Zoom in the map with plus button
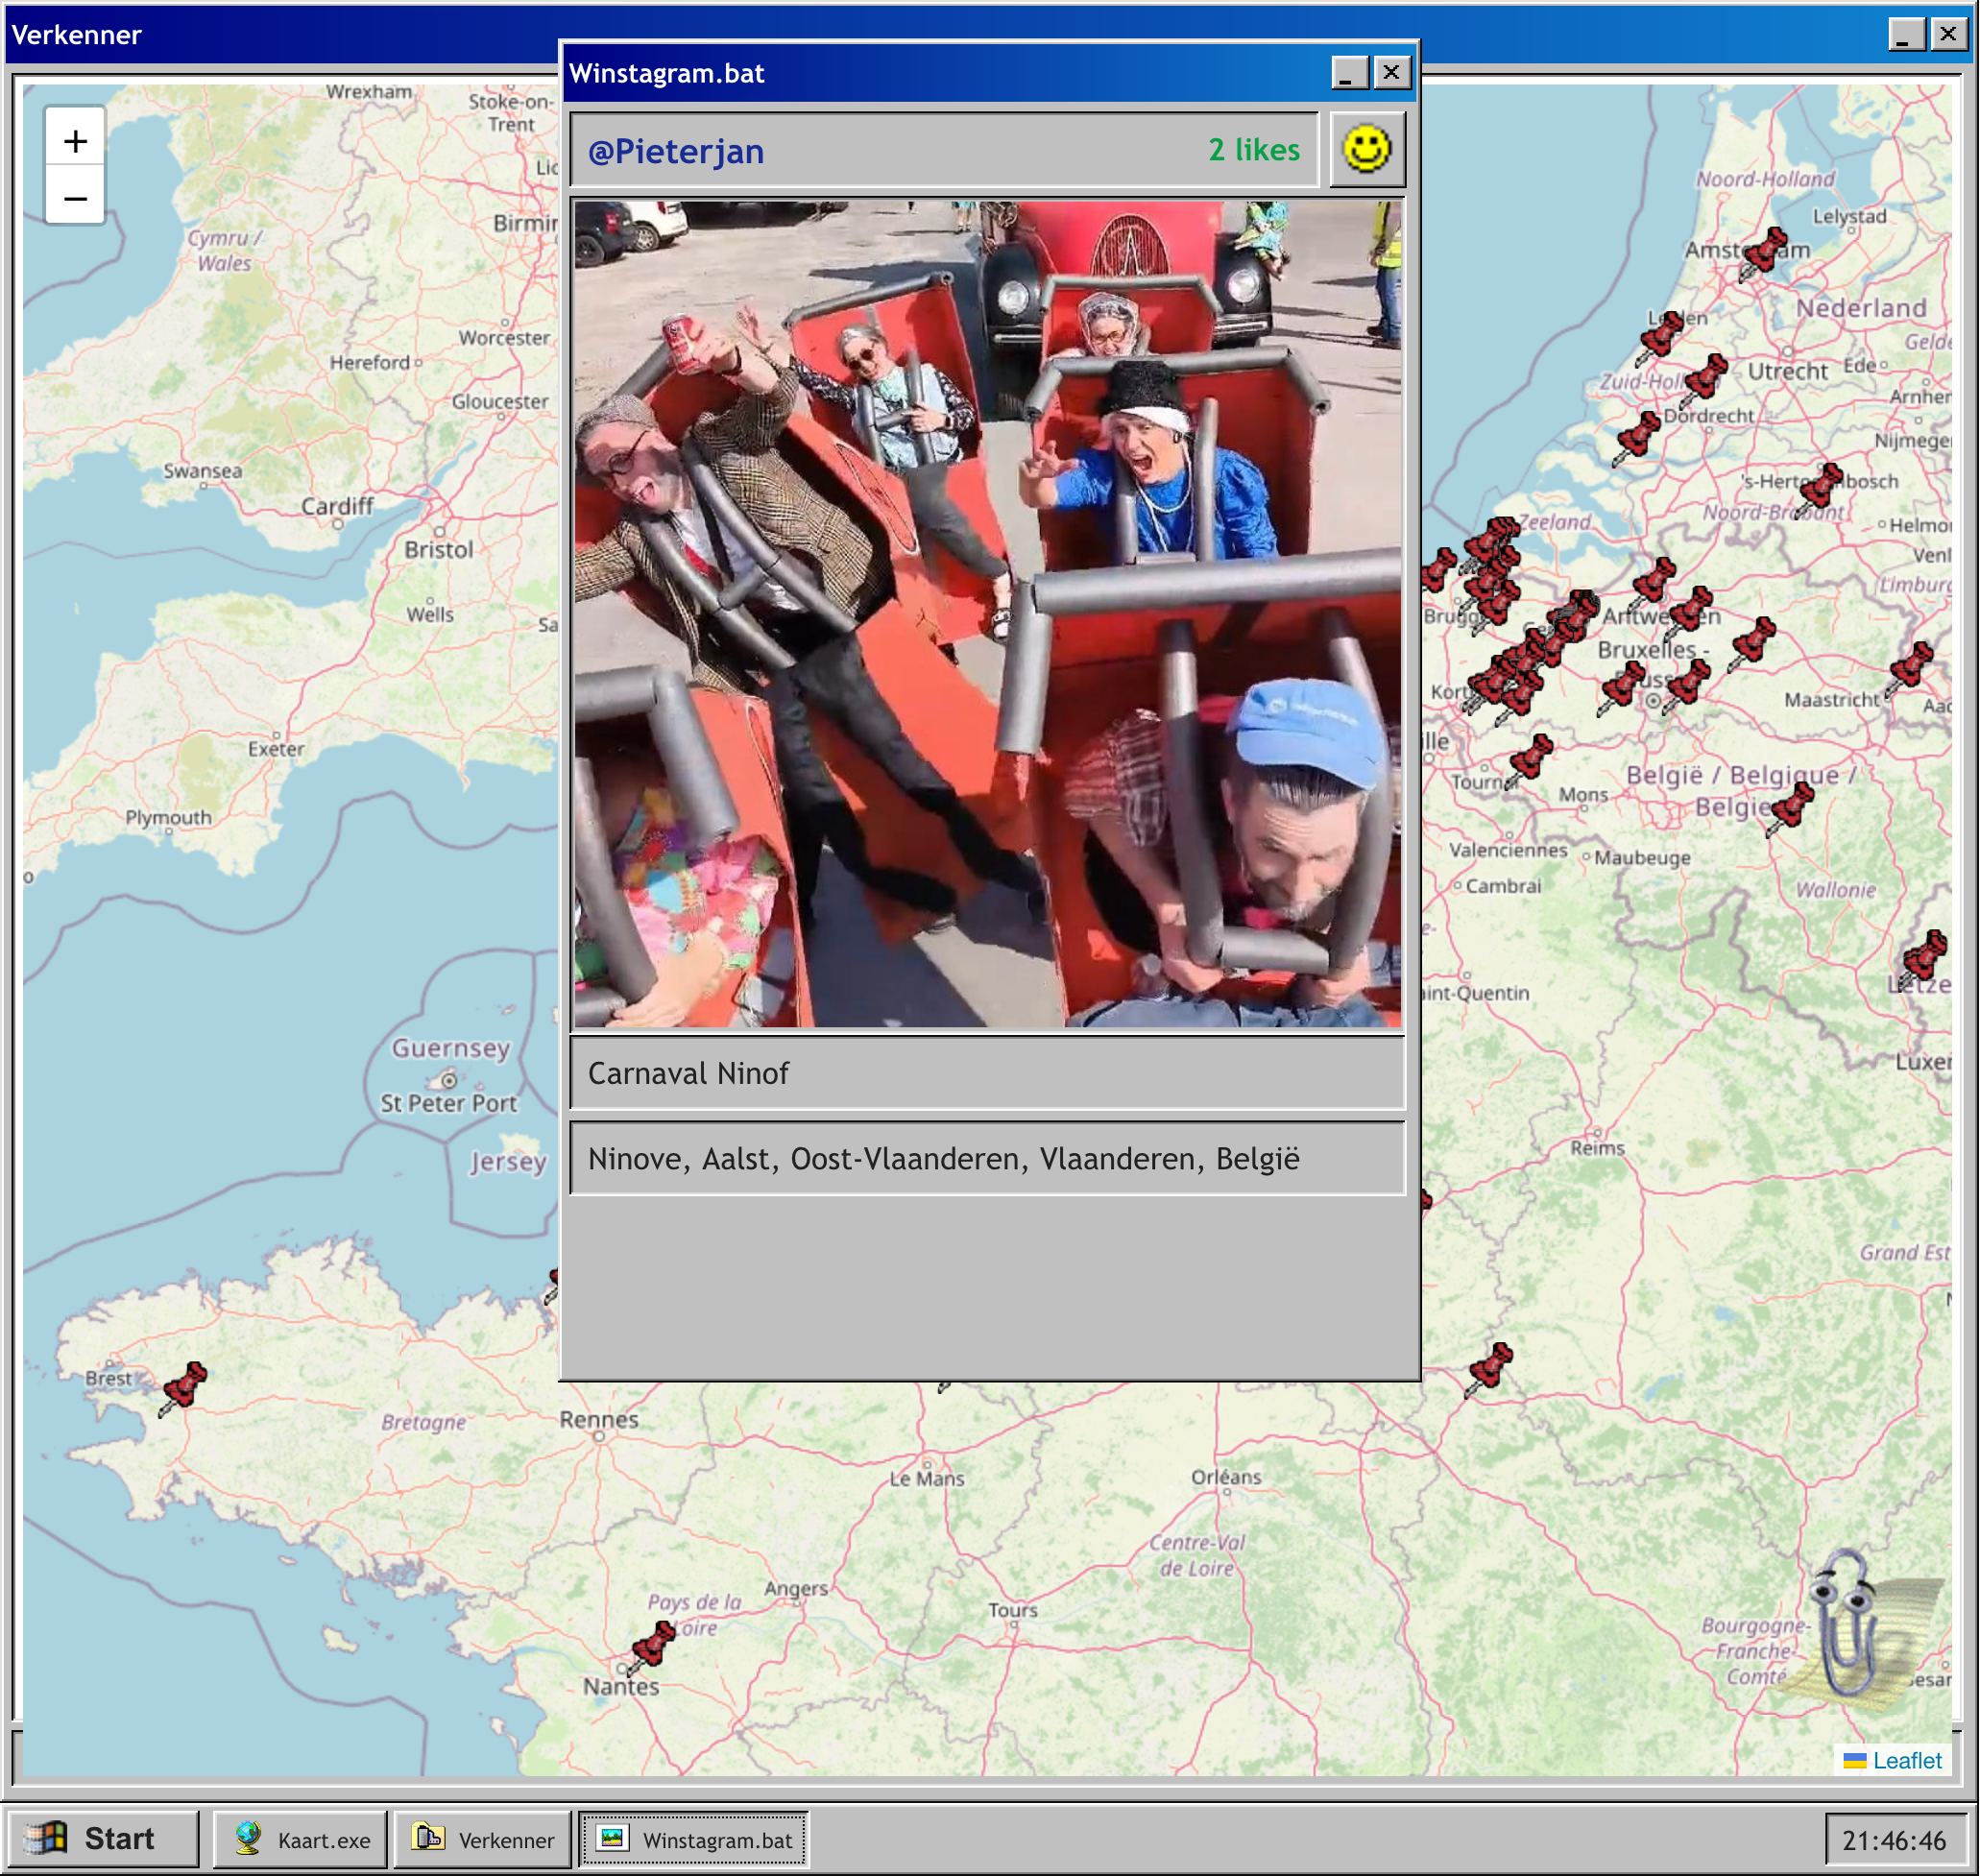 coord(75,141)
